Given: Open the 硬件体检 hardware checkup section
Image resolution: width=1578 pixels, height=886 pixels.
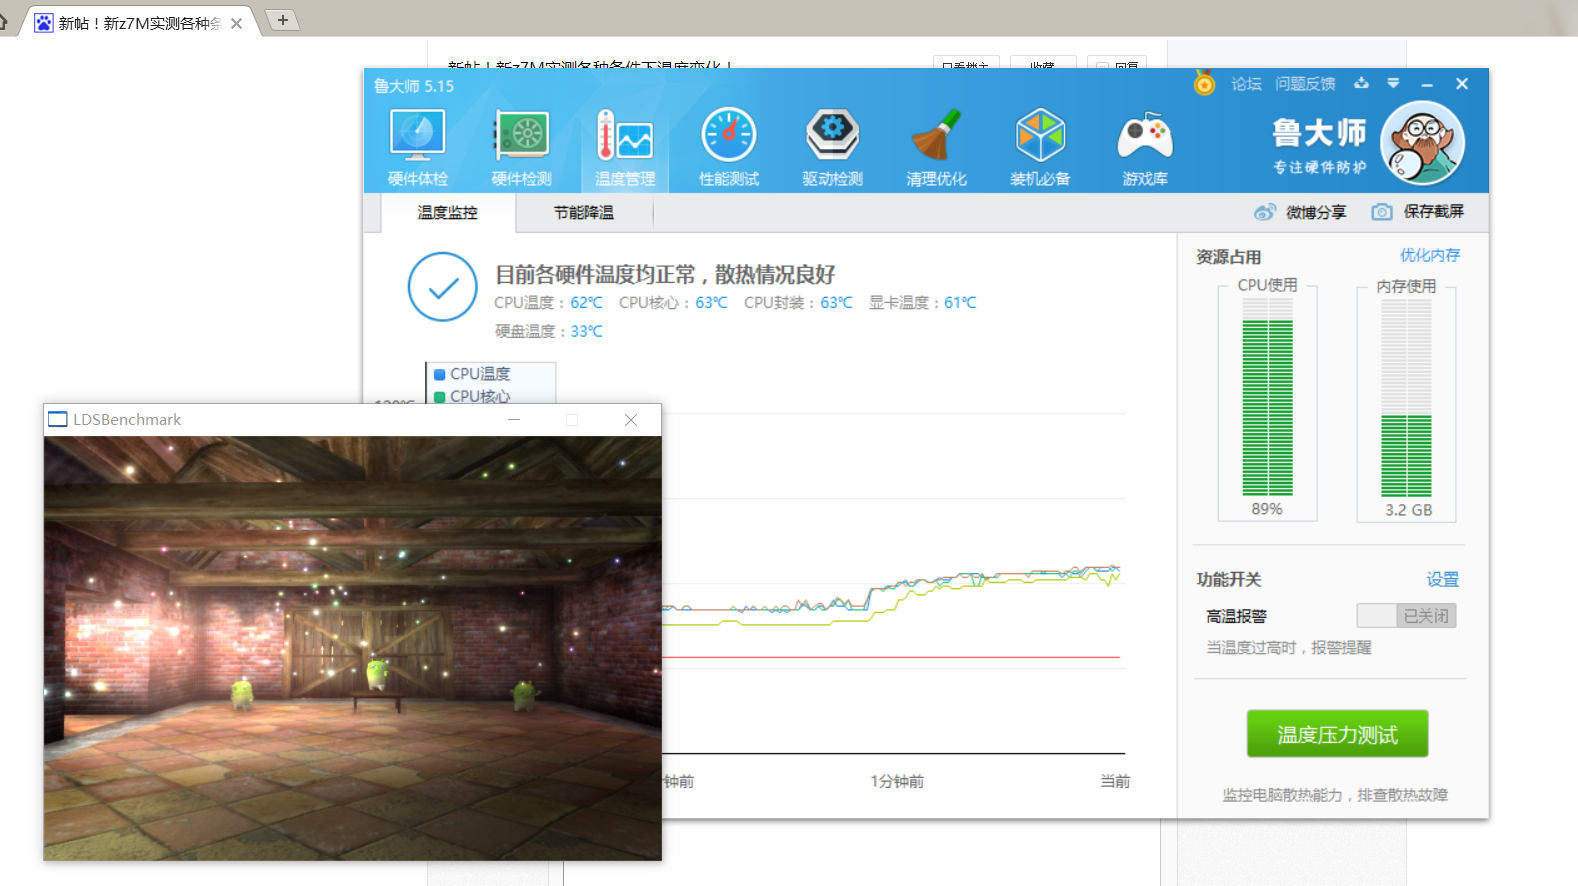Looking at the screenshot, I should 418,148.
